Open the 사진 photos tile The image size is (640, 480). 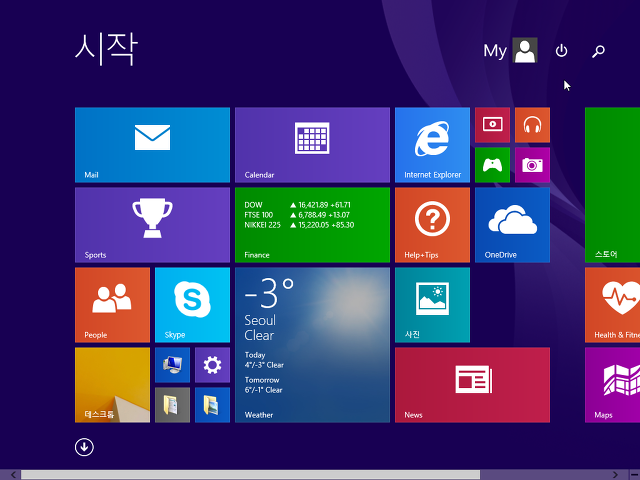coord(432,305)
